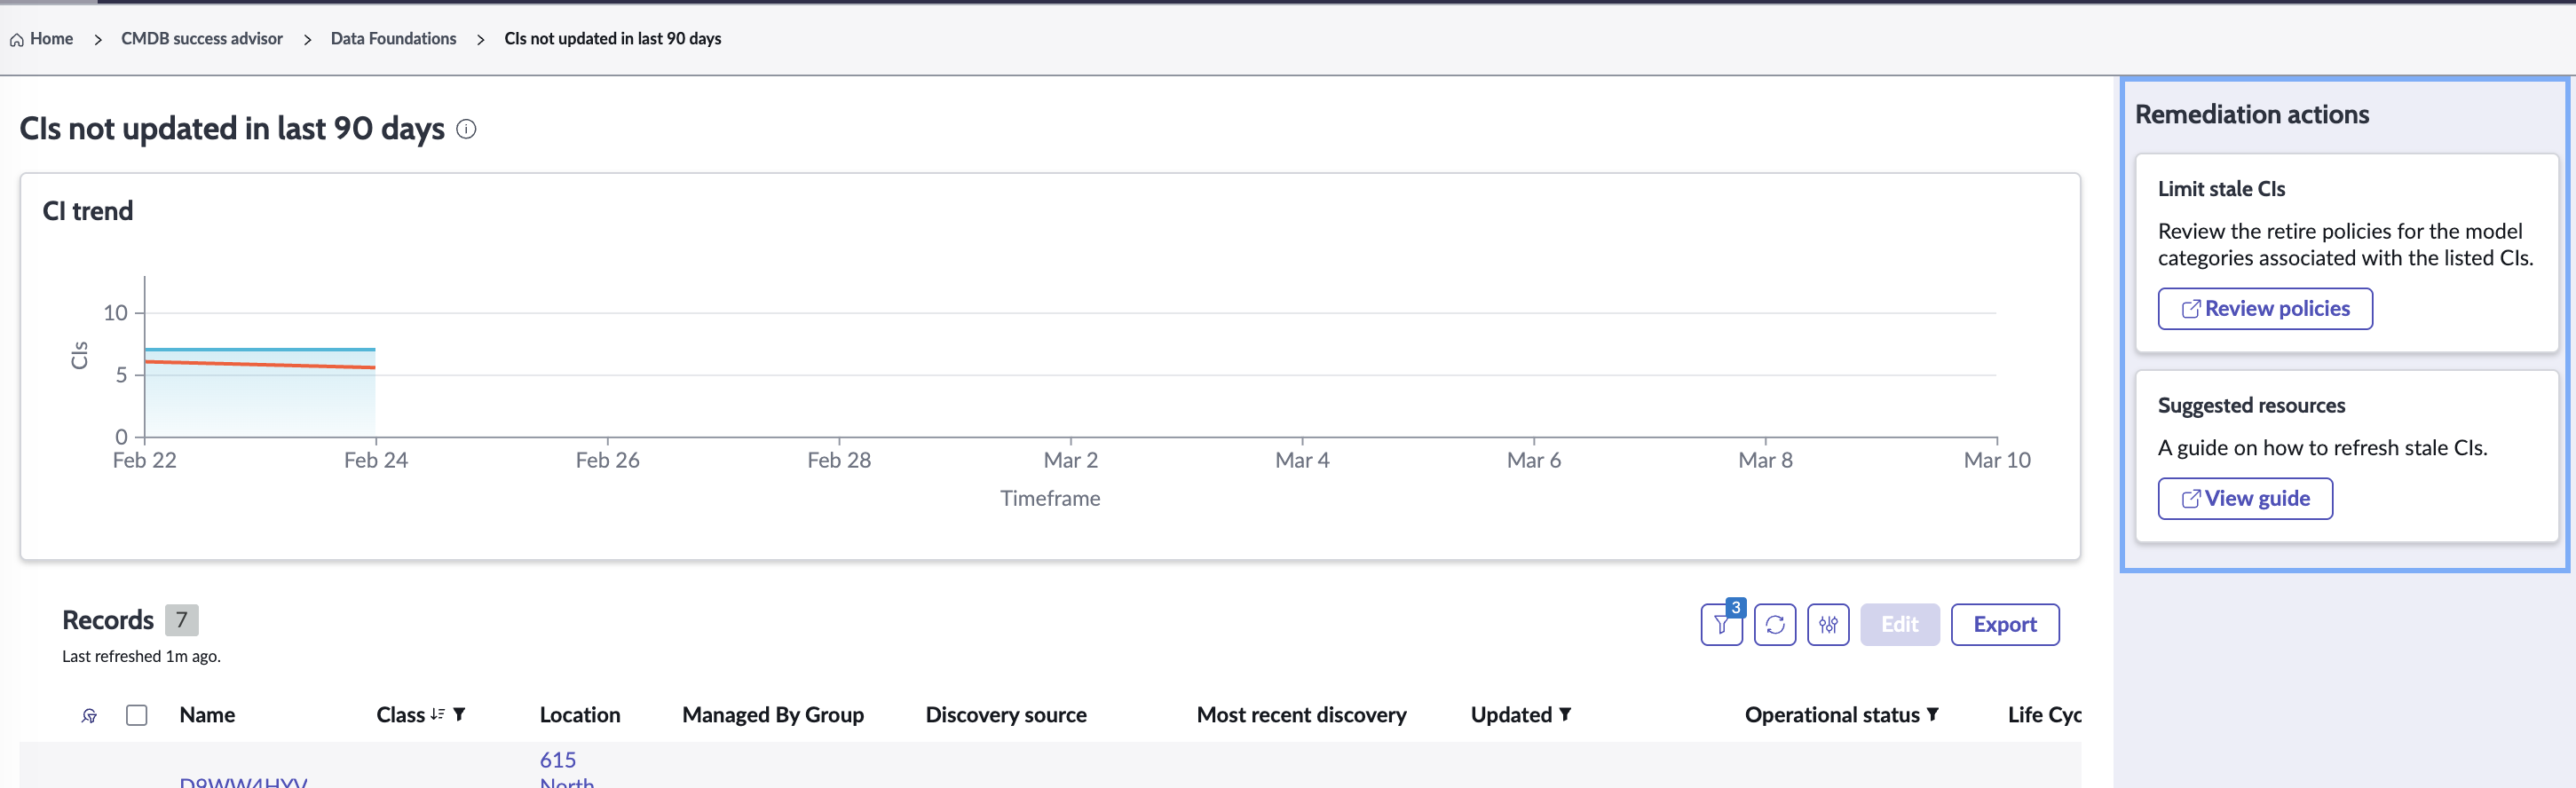Sort by Operational status column

pos(1832,715)
